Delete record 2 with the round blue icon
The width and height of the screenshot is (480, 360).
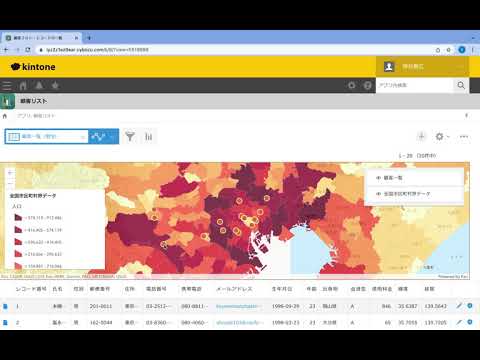(x=470, y=322)
